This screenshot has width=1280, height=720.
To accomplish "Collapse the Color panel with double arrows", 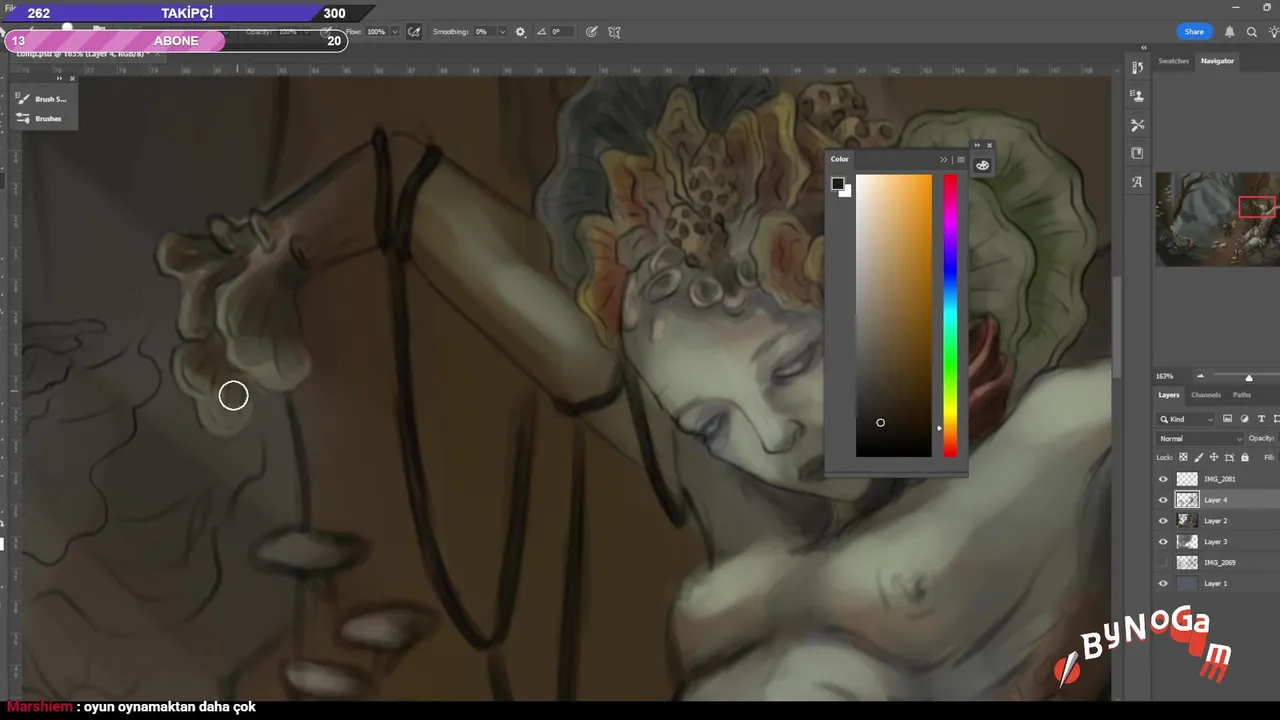I will click(943, 160).
